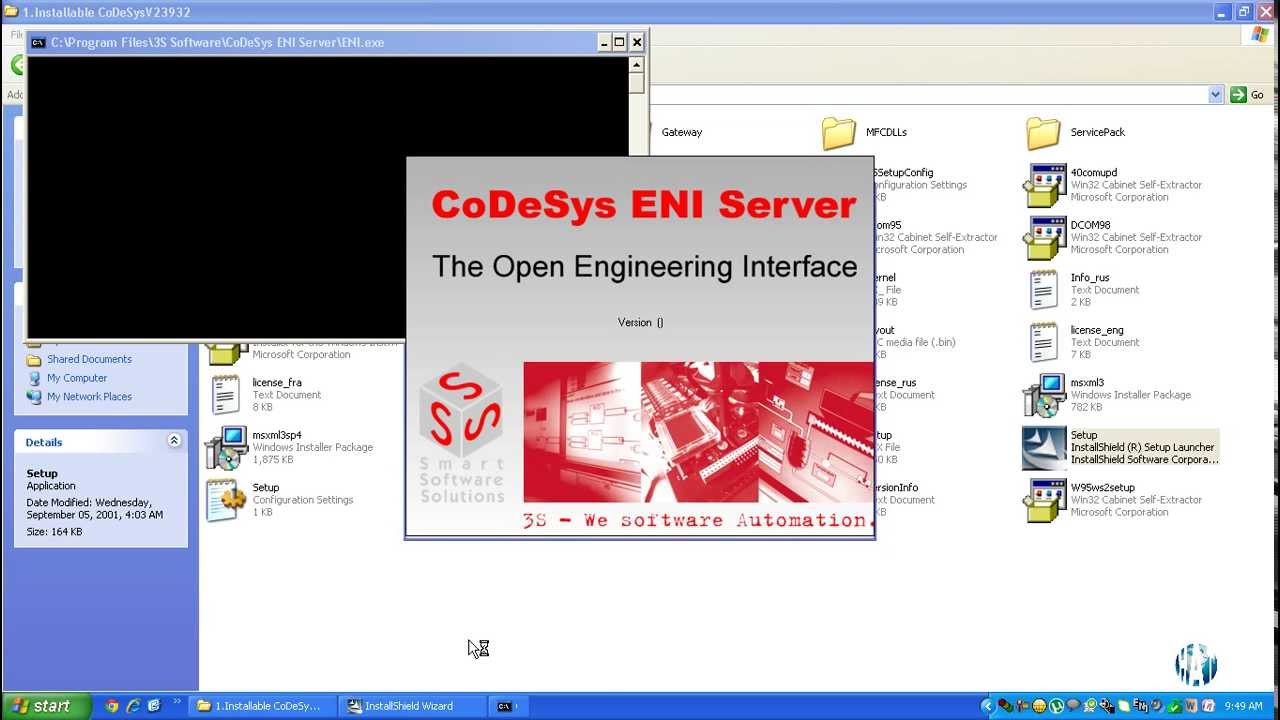Switch to InstallShield Wizard taskbar button
The image size is (1280, 720).
(410, 706)
